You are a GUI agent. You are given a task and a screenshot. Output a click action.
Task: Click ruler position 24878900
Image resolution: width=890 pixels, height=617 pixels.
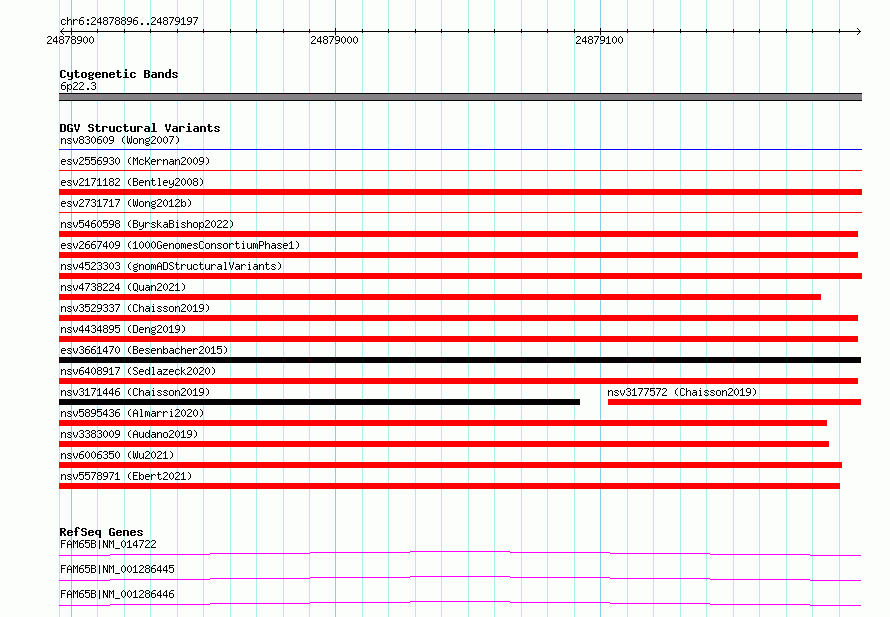point(70,40)
